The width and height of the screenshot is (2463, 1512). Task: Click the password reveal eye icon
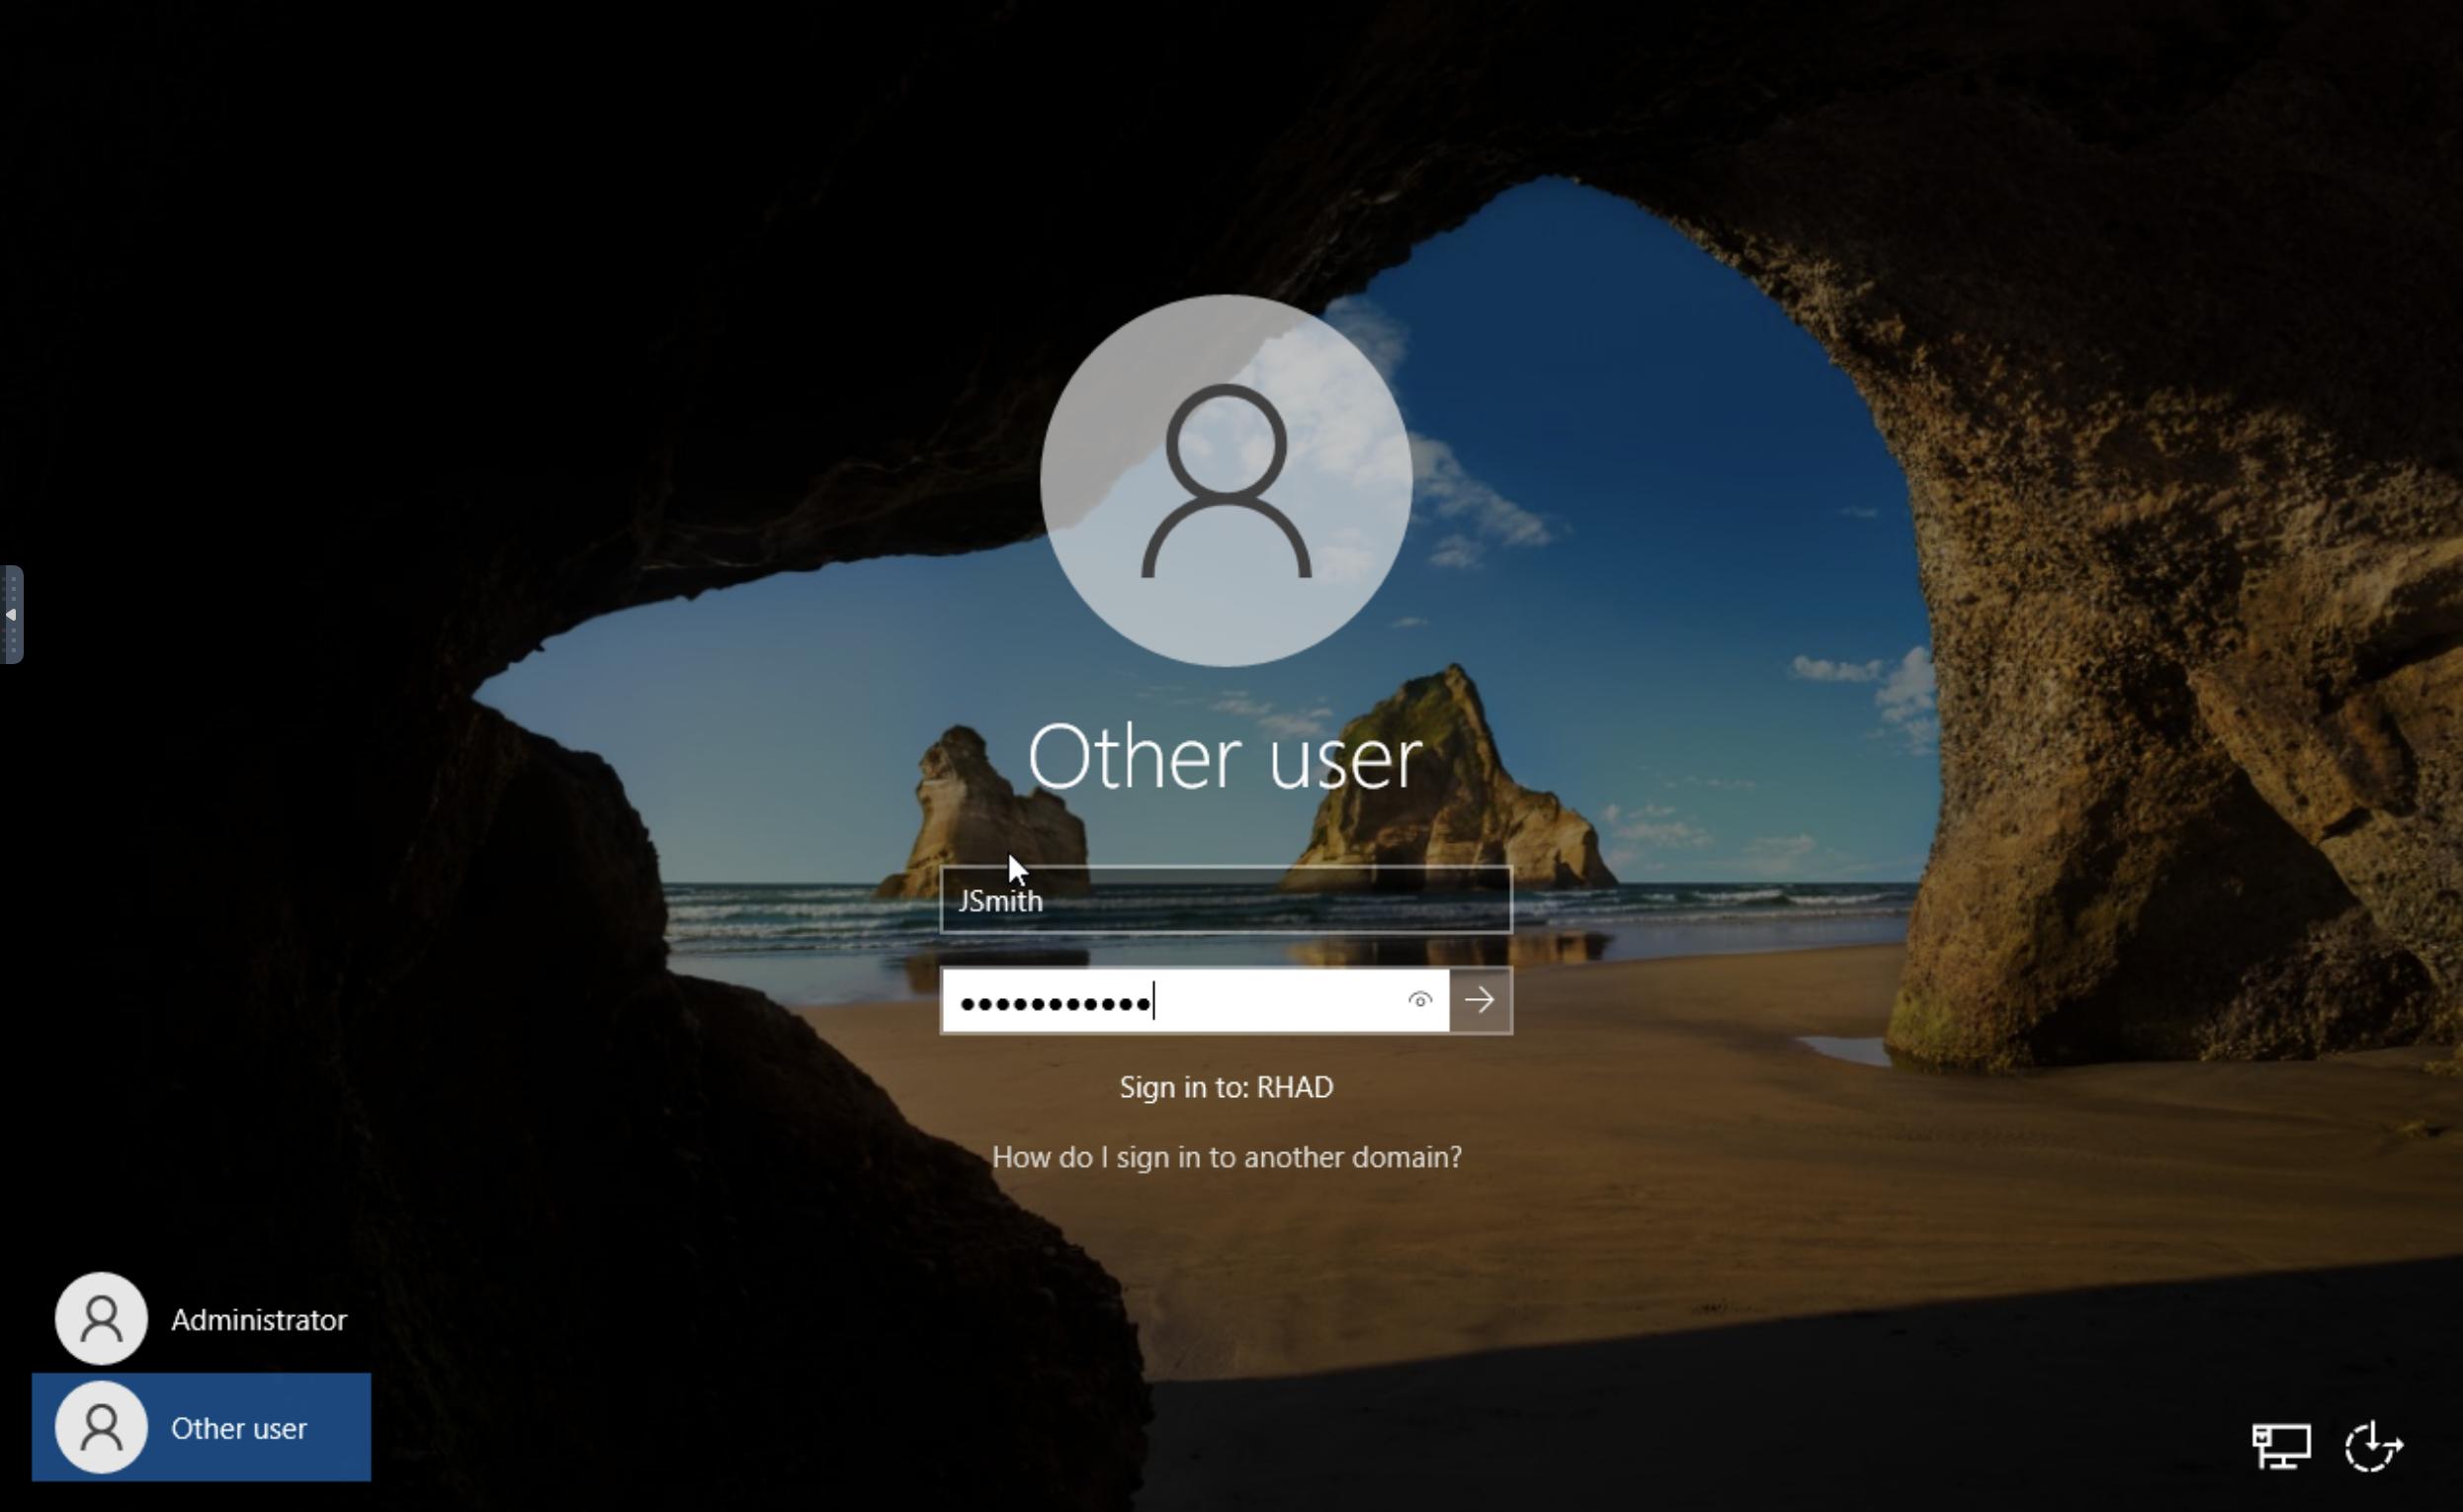click(1419, 1000)
